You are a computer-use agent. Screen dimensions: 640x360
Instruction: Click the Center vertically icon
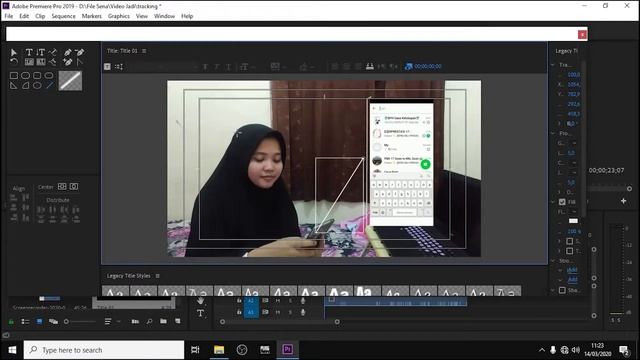pyautogui.click(x=62, y=187)
